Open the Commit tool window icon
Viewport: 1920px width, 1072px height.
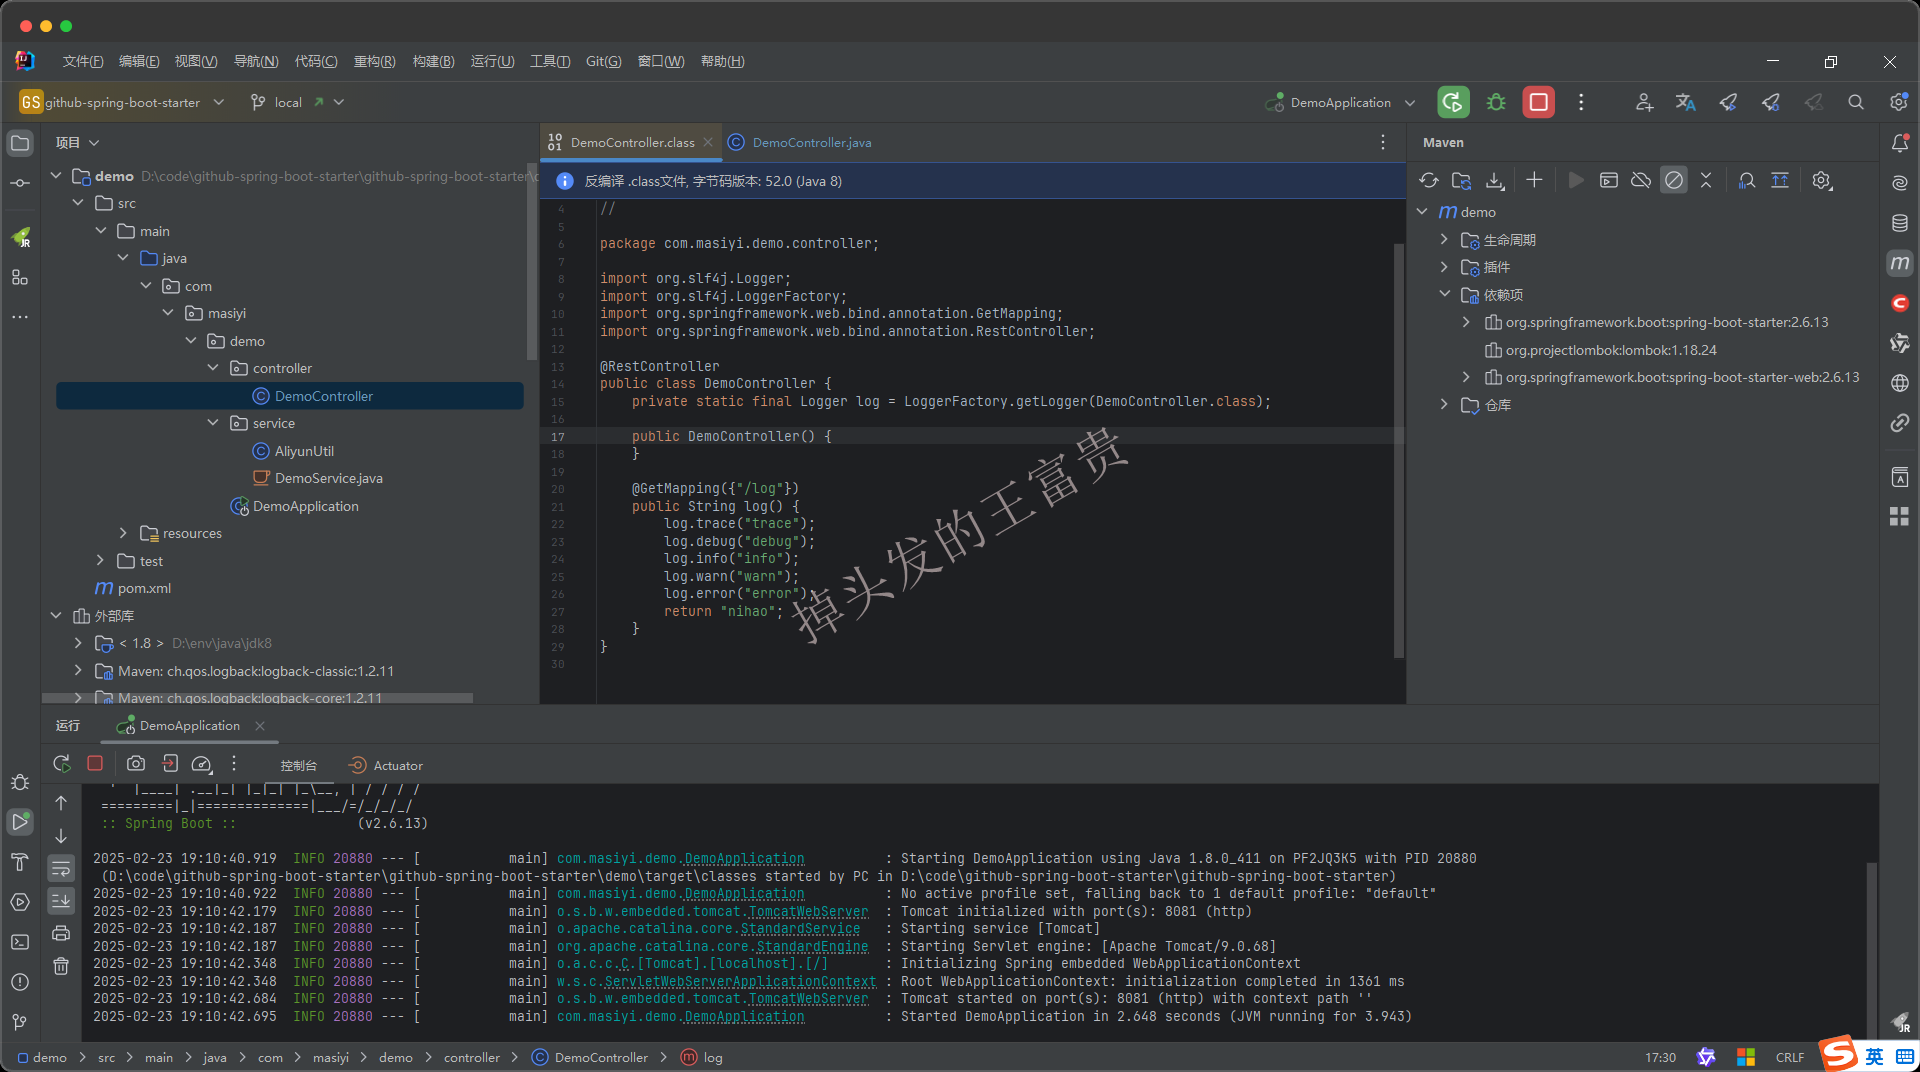20,183
